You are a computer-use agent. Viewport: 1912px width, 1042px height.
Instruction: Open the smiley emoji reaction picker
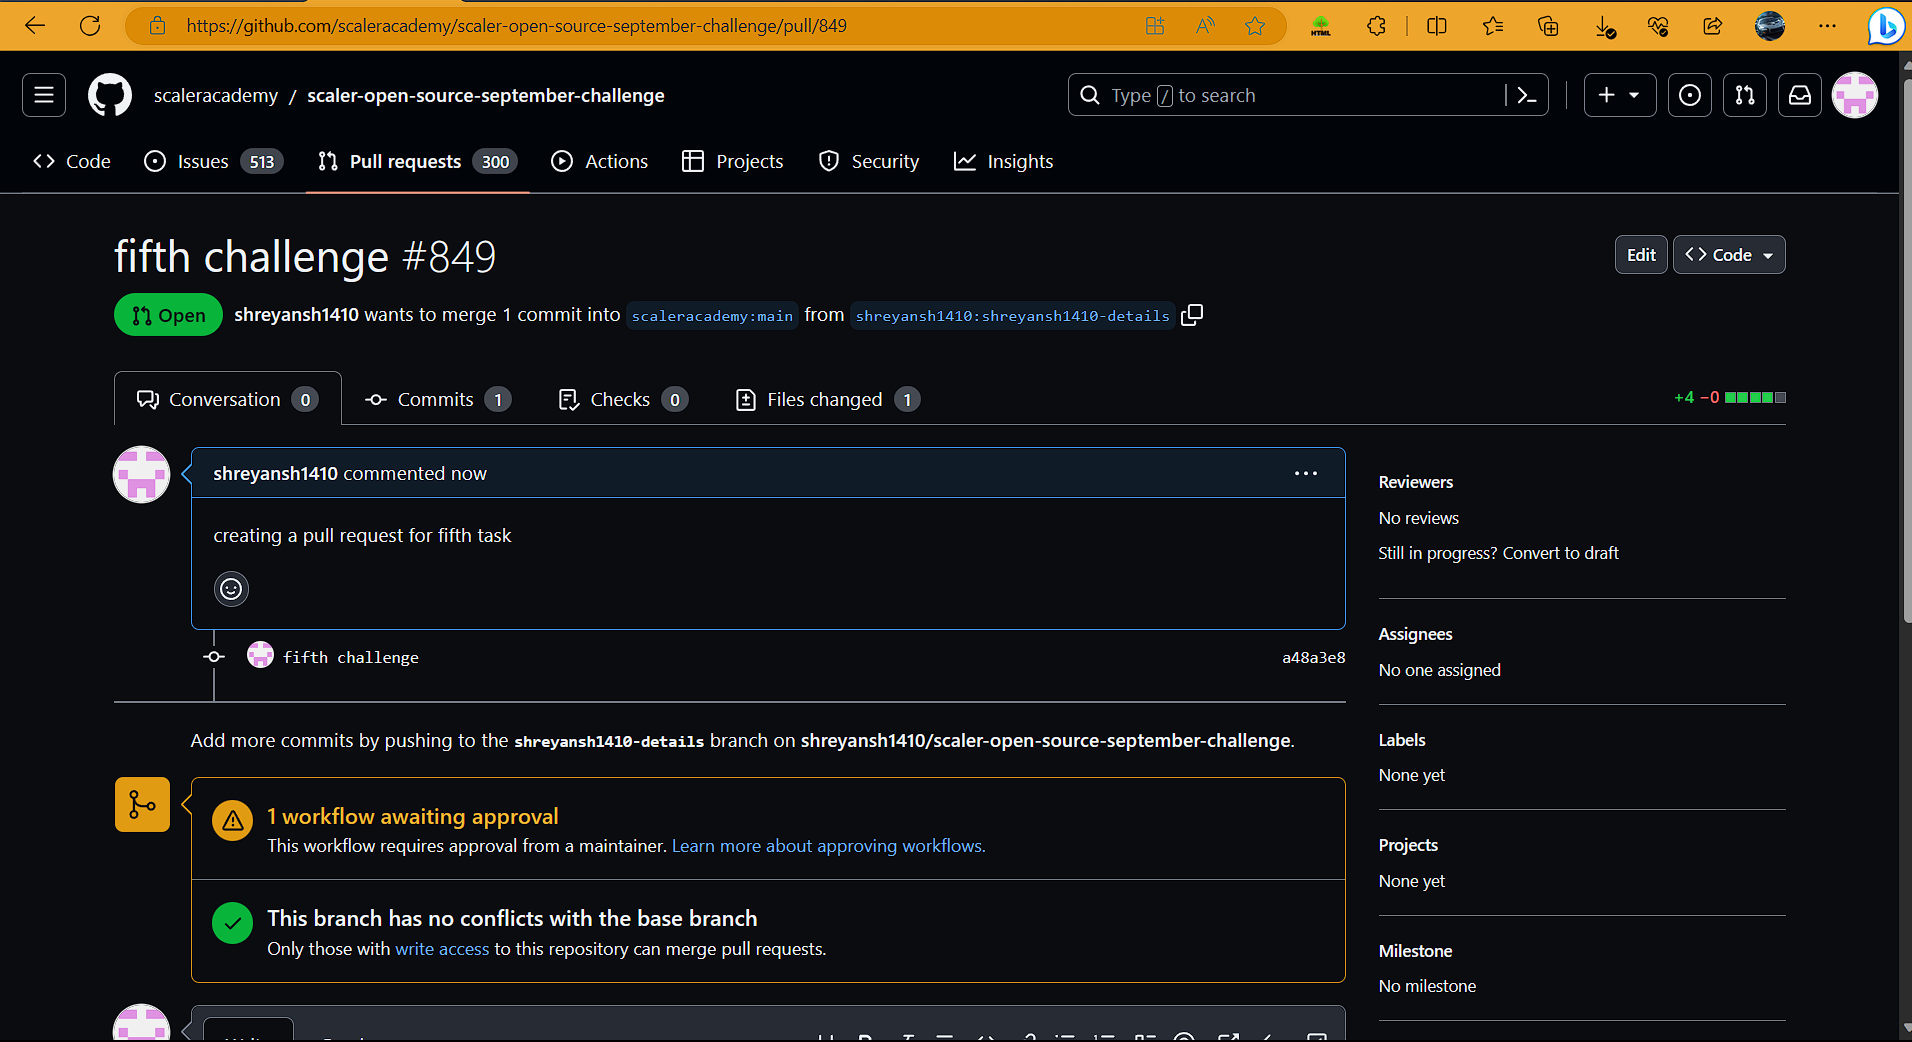pos(231,589)
